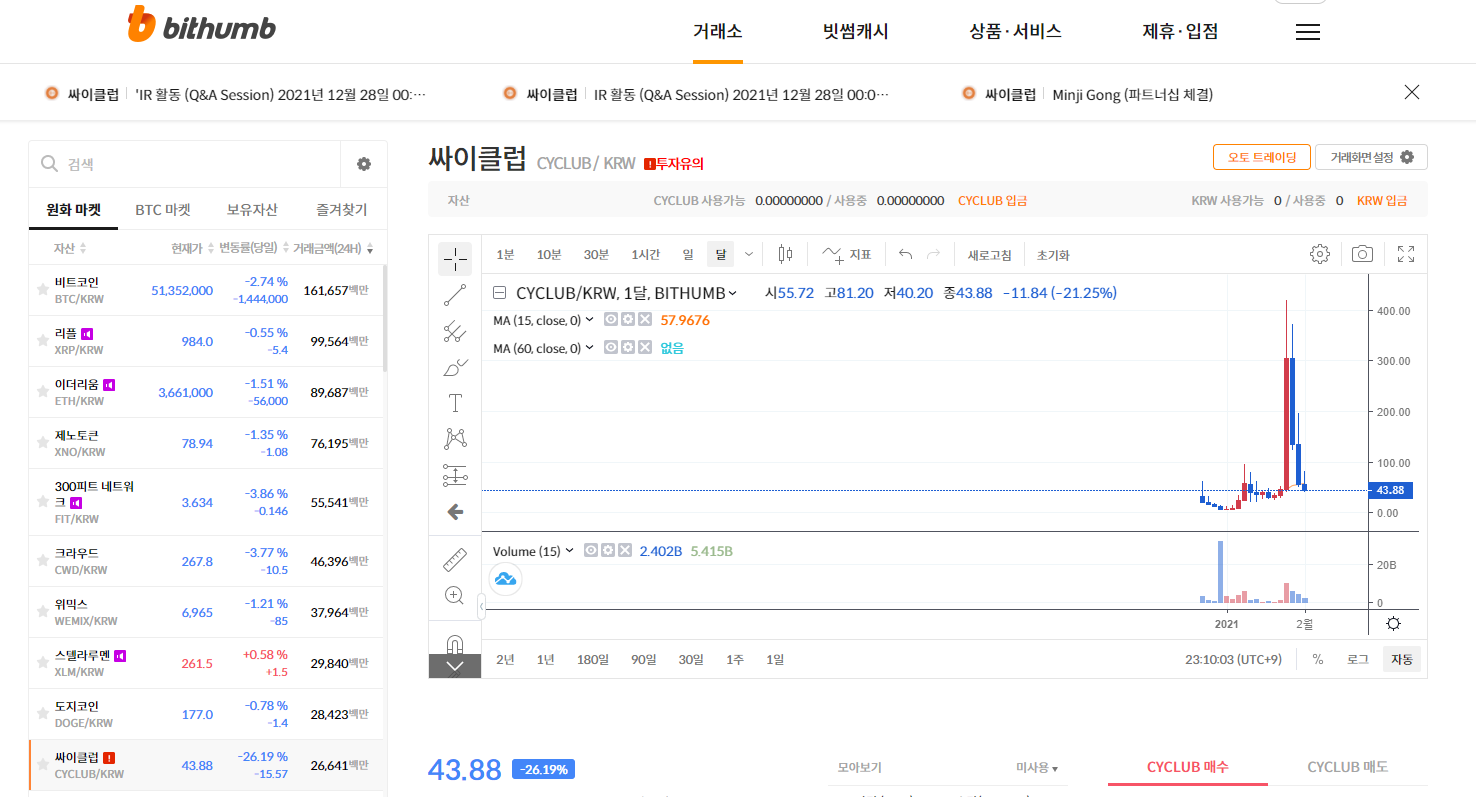Collapse the chart legend with minus box

(x=499, y=293)
